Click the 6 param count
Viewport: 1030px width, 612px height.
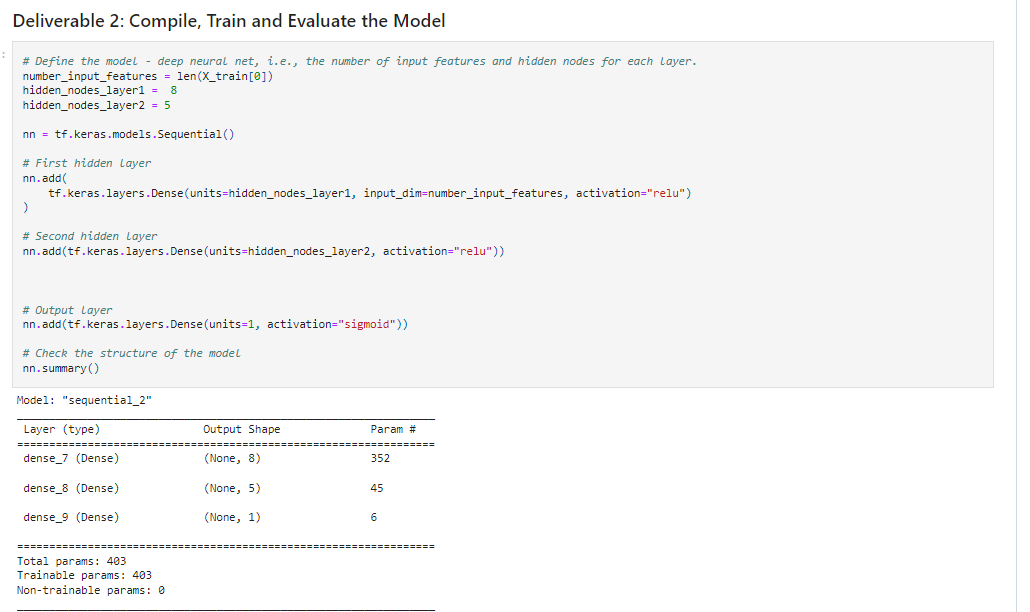pyautogui.click(x=374, y=517)
